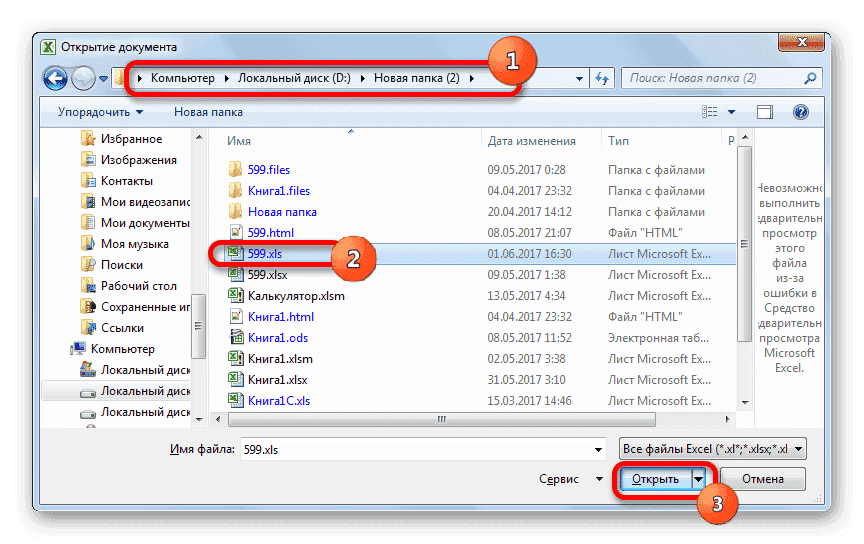Screen dimensions: 864x544
Task: Open recent locations dropdown next to Forward
Action: (104, 79)
